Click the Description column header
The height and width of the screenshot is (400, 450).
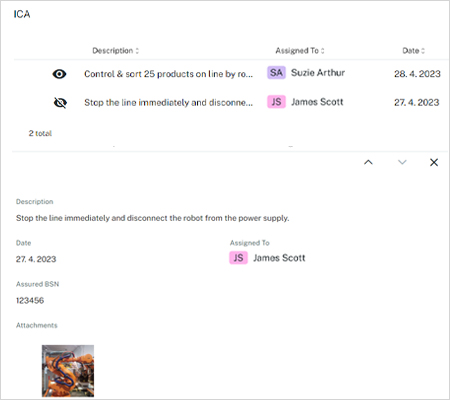113,51
